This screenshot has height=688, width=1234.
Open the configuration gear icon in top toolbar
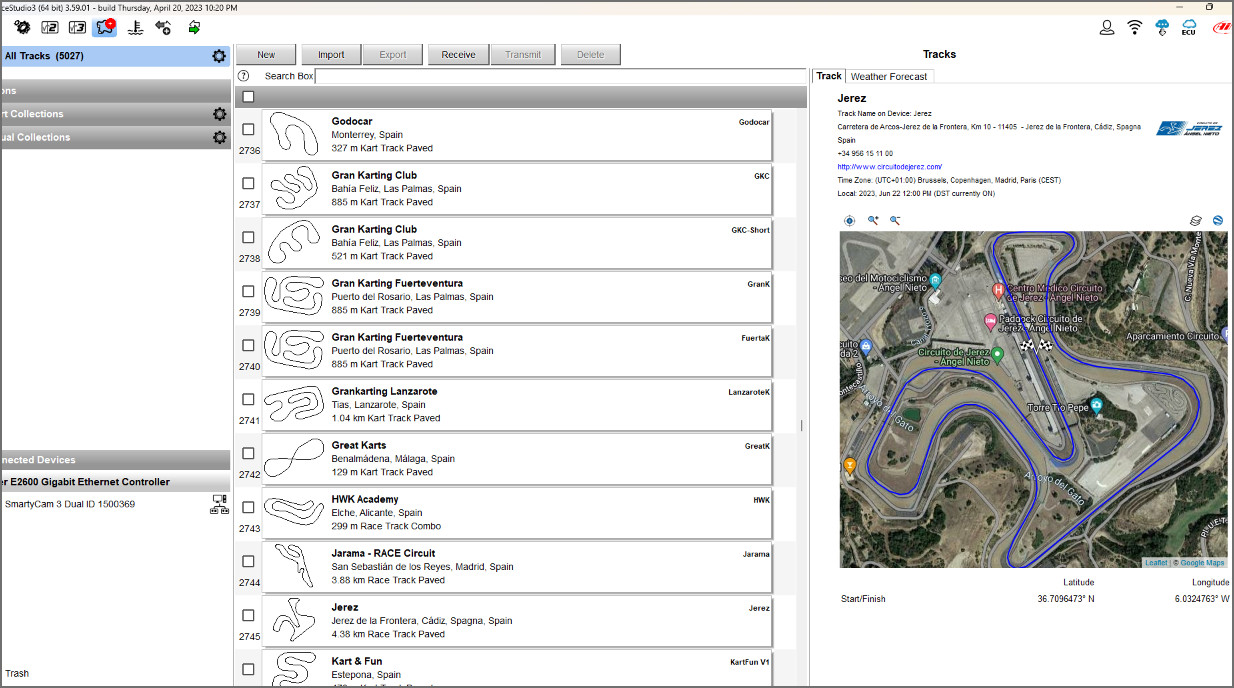(x=22, y=27)
